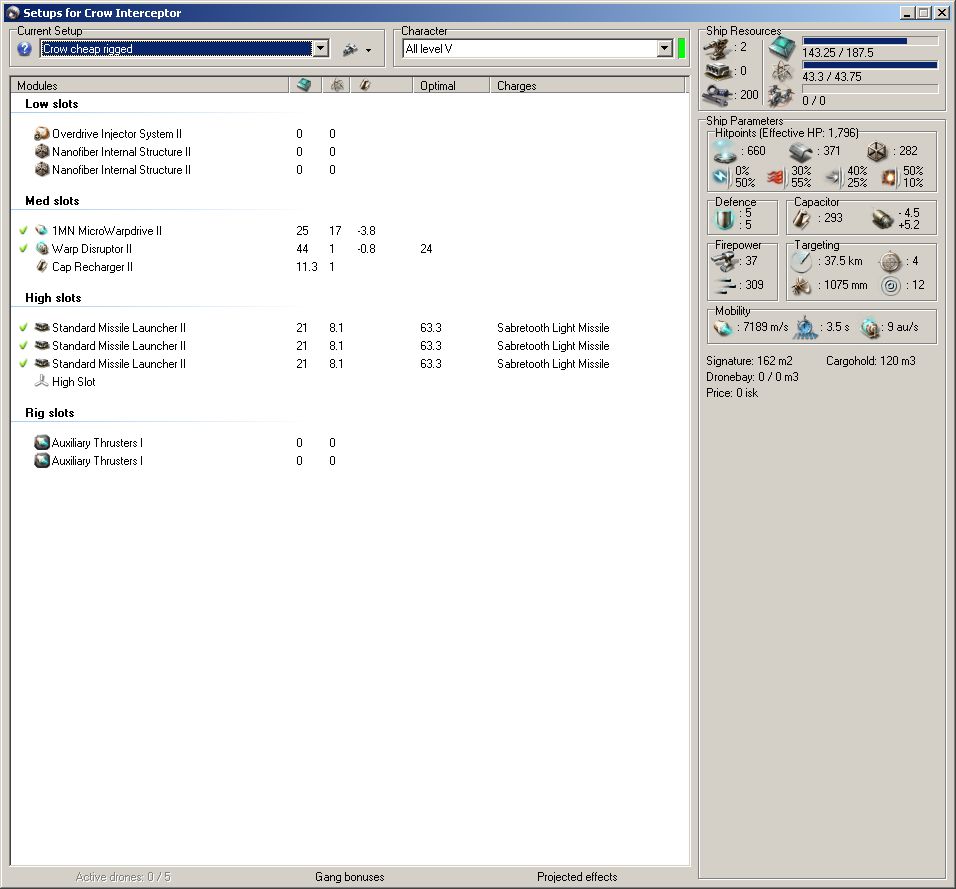Click the structure hitpoints icon
The image size is (956, 889).
(877, 152)
